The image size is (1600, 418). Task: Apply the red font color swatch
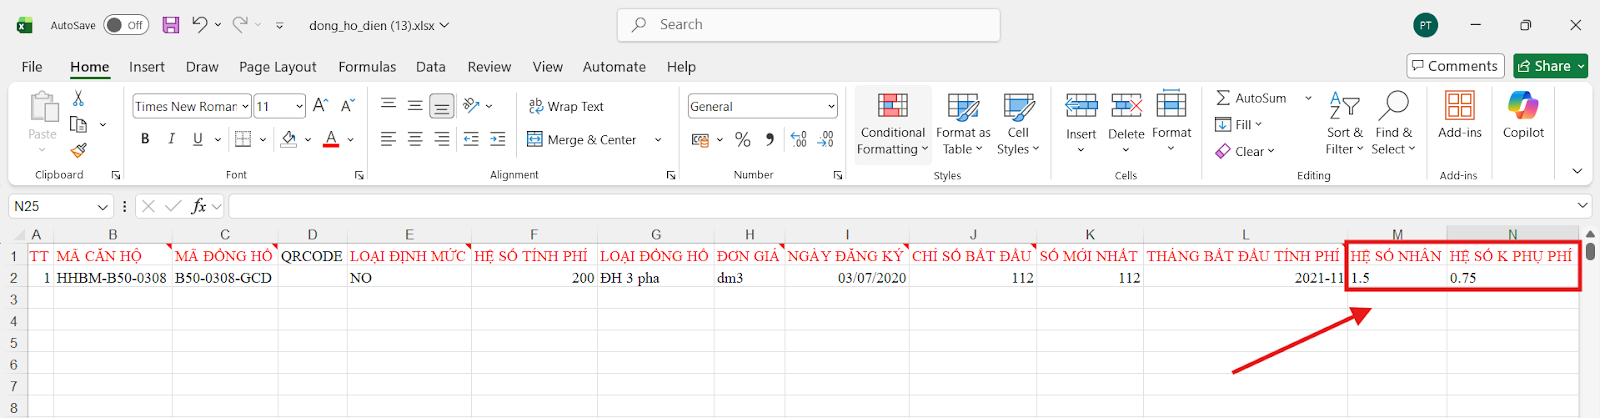click(331, 139)
